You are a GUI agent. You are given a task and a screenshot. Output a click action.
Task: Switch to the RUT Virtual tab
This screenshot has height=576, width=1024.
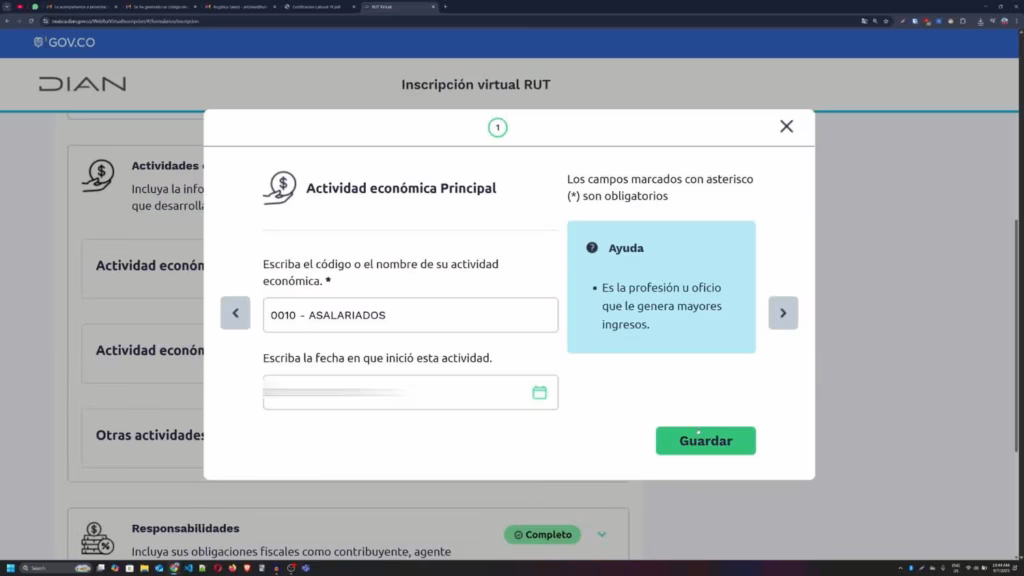(399, 7)
